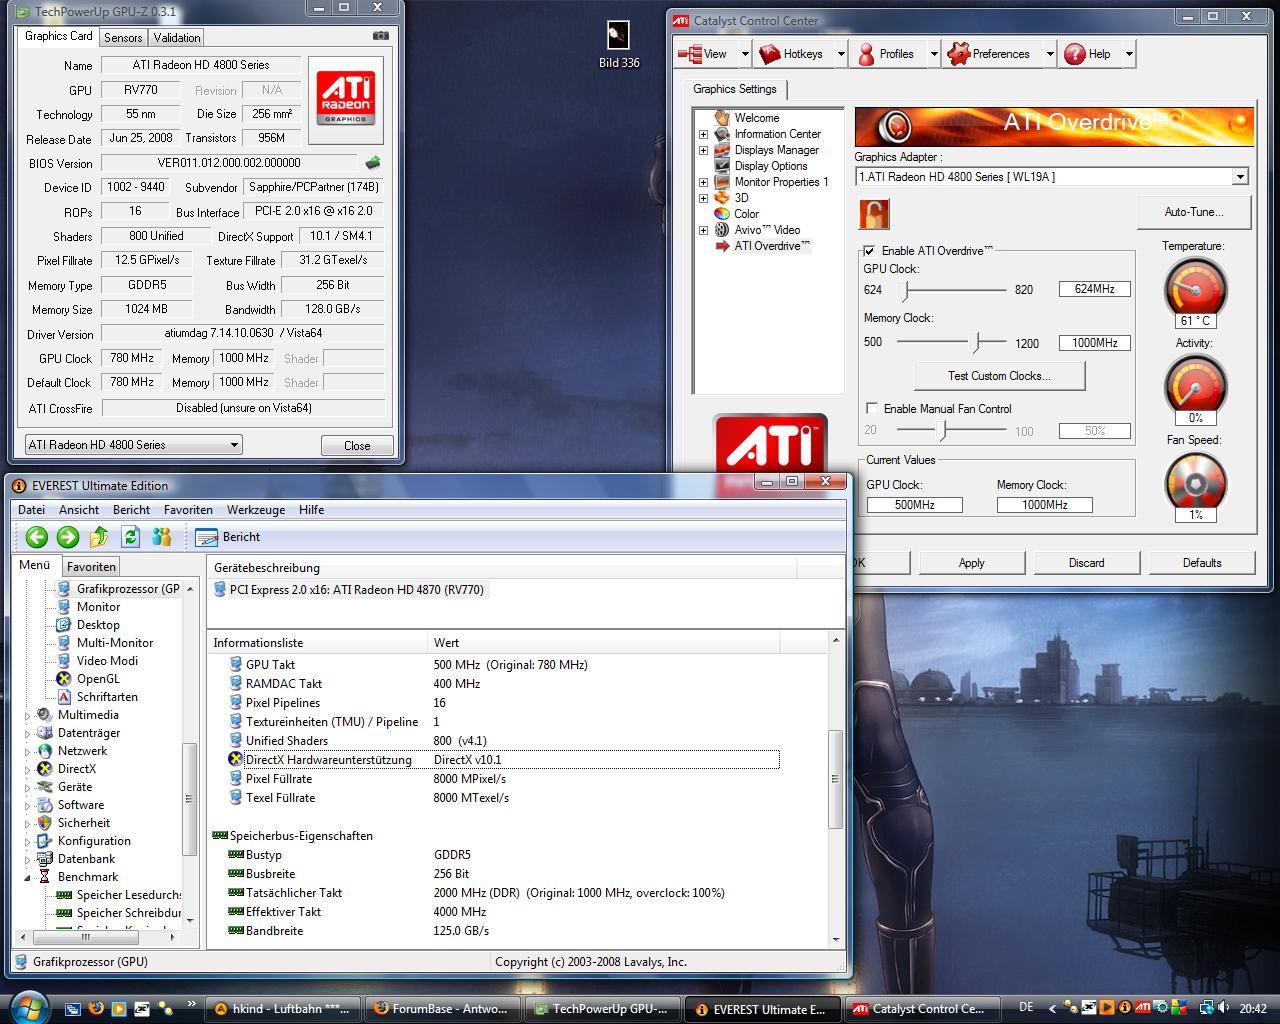This screenshot has width=1280, height=1024.
Task: Click the EVEREST up-level arrow icon
Action: point(99,537)
